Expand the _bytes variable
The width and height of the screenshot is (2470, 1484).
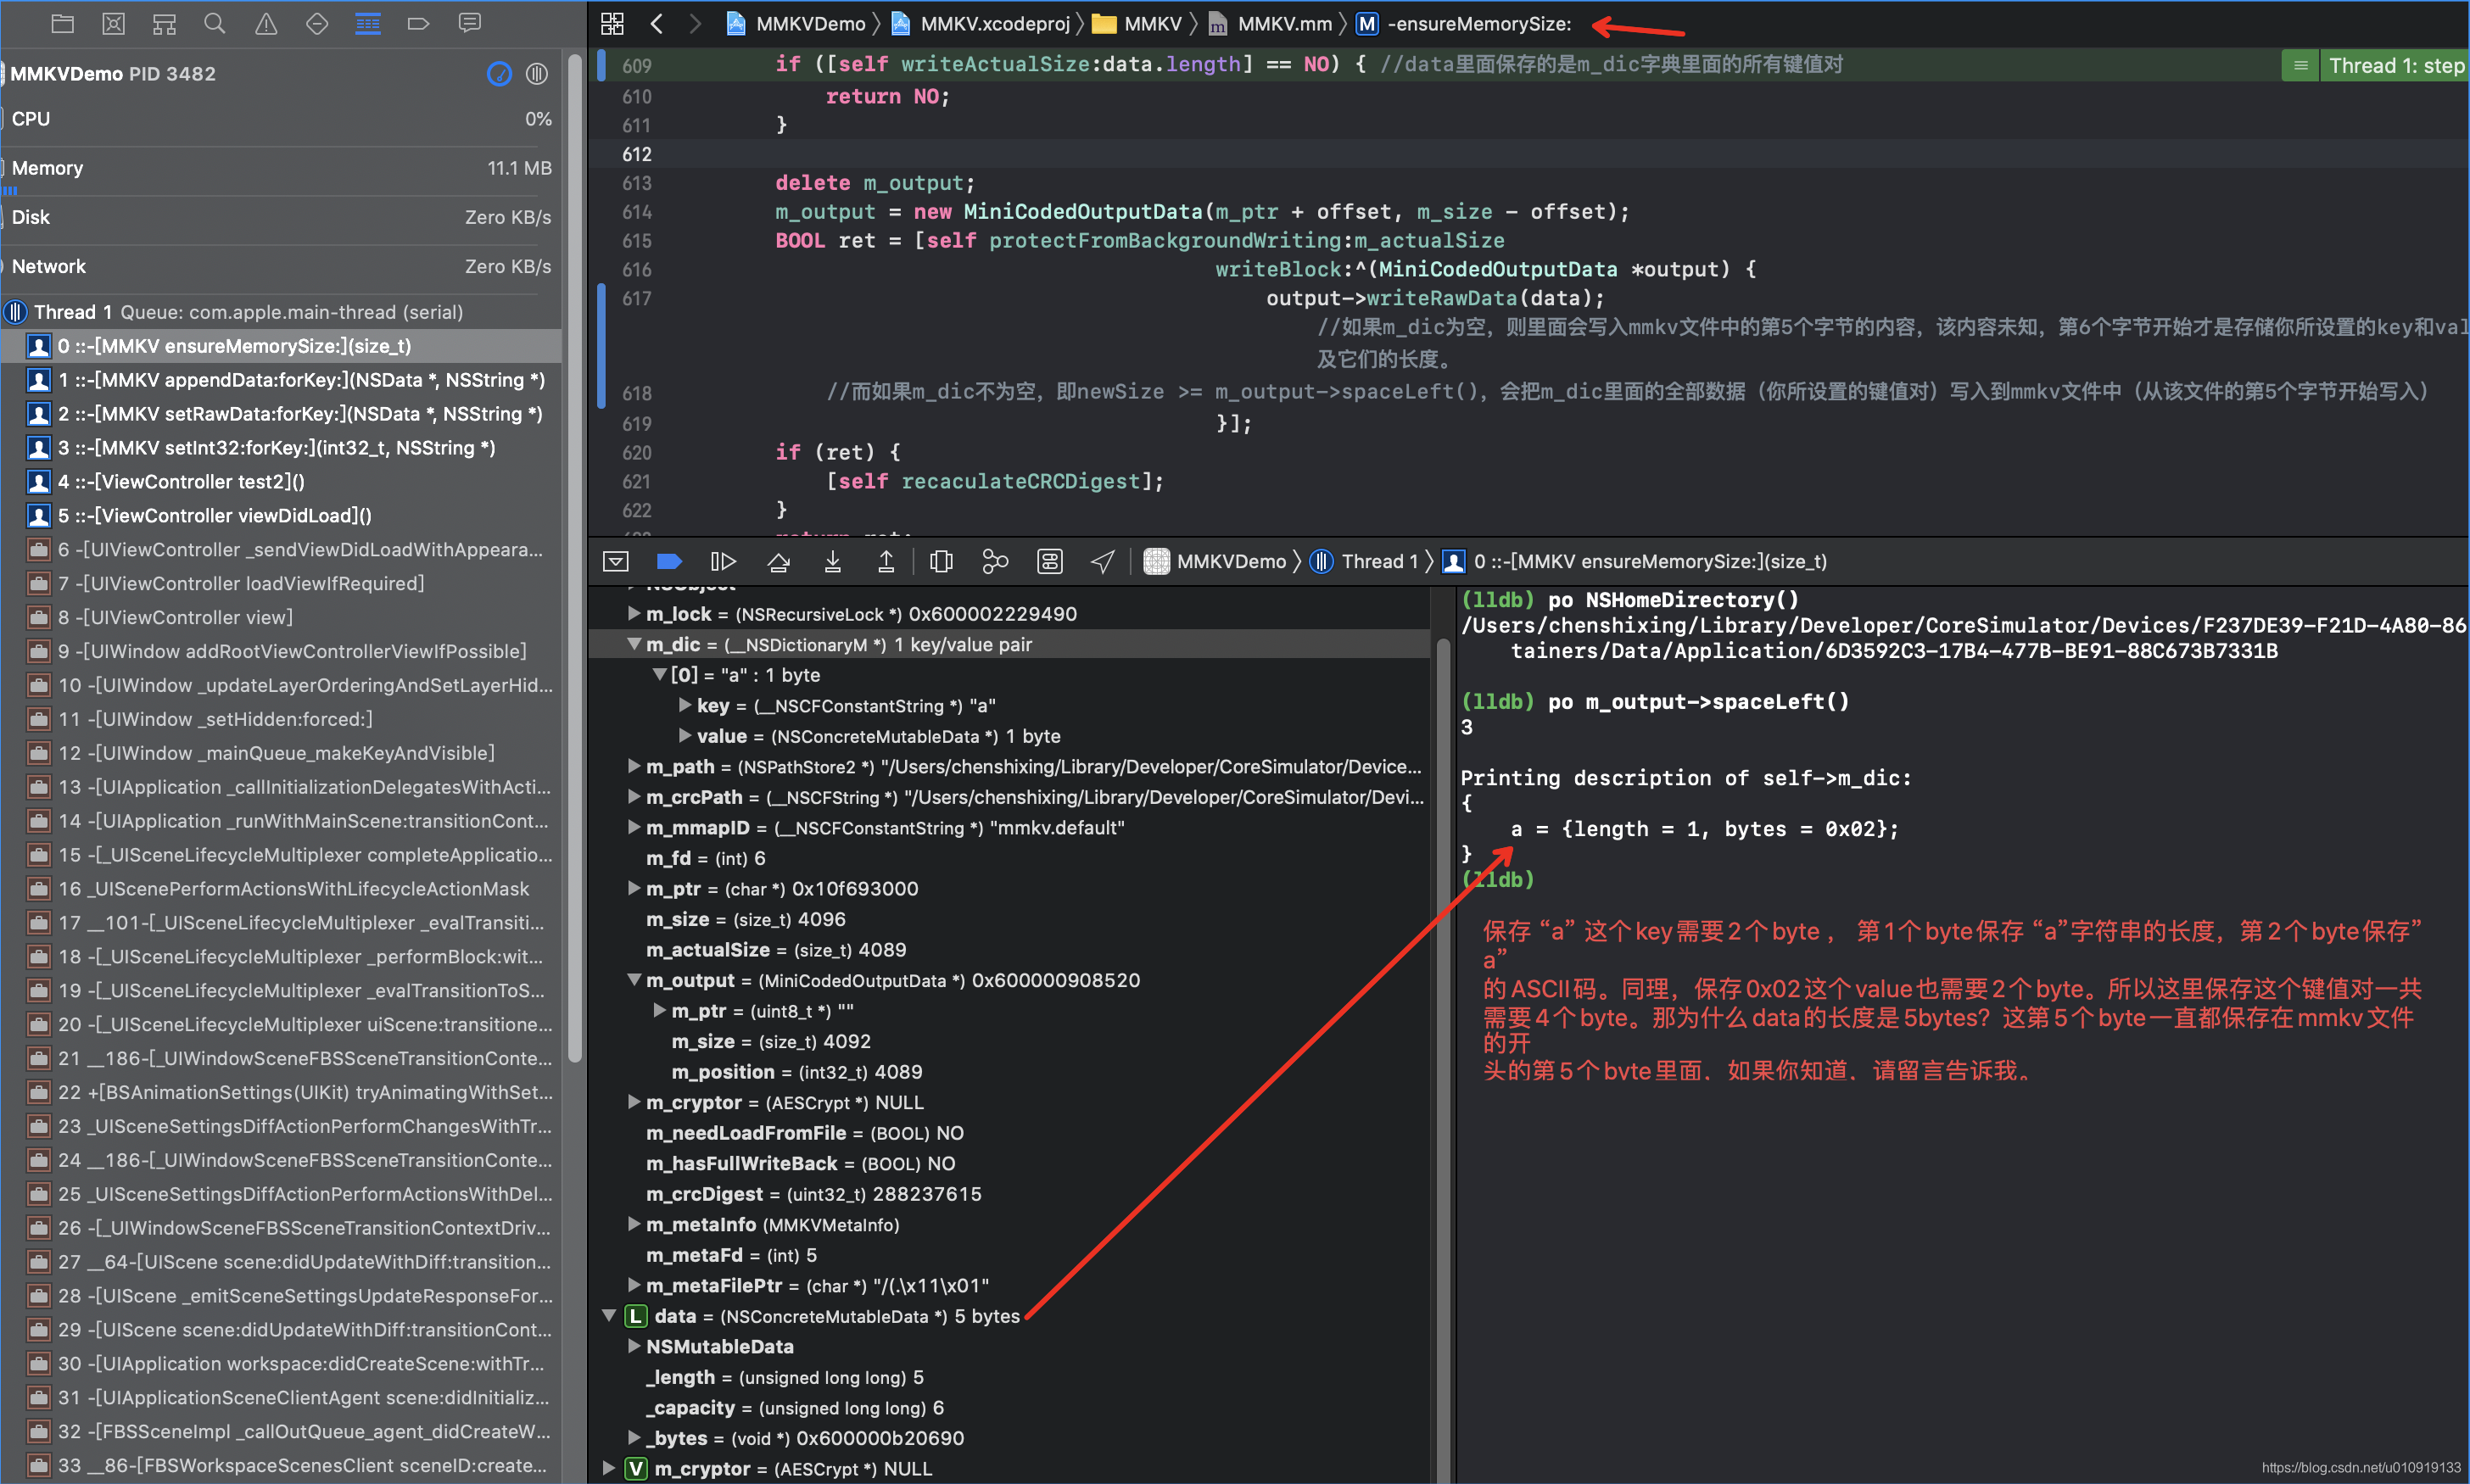pos(633,1438)
